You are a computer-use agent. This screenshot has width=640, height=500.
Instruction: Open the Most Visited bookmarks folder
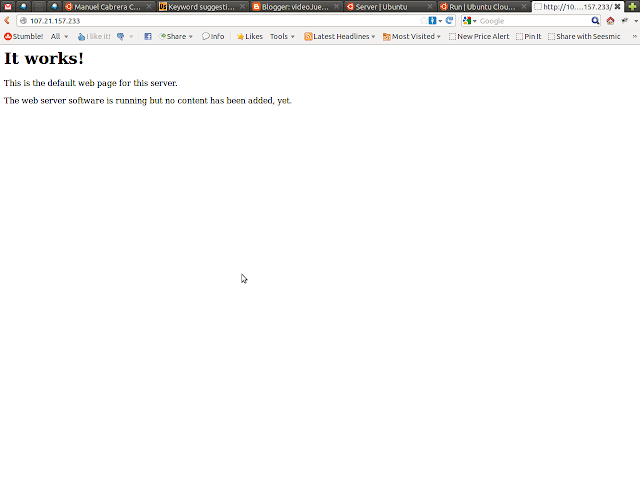pyautogui.click(x=412, y=36)
